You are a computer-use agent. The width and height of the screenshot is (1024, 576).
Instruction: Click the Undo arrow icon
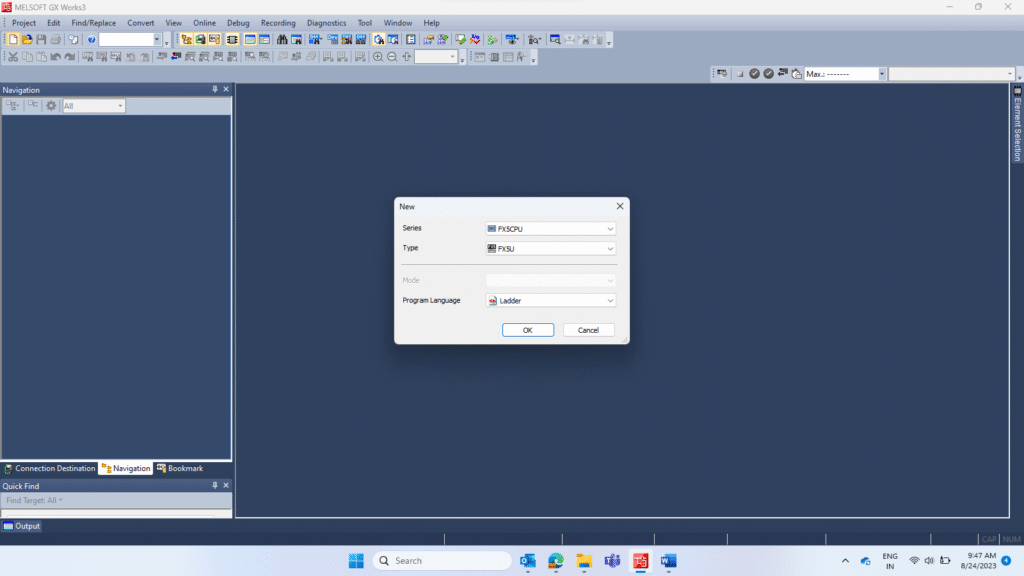point(56,57)
